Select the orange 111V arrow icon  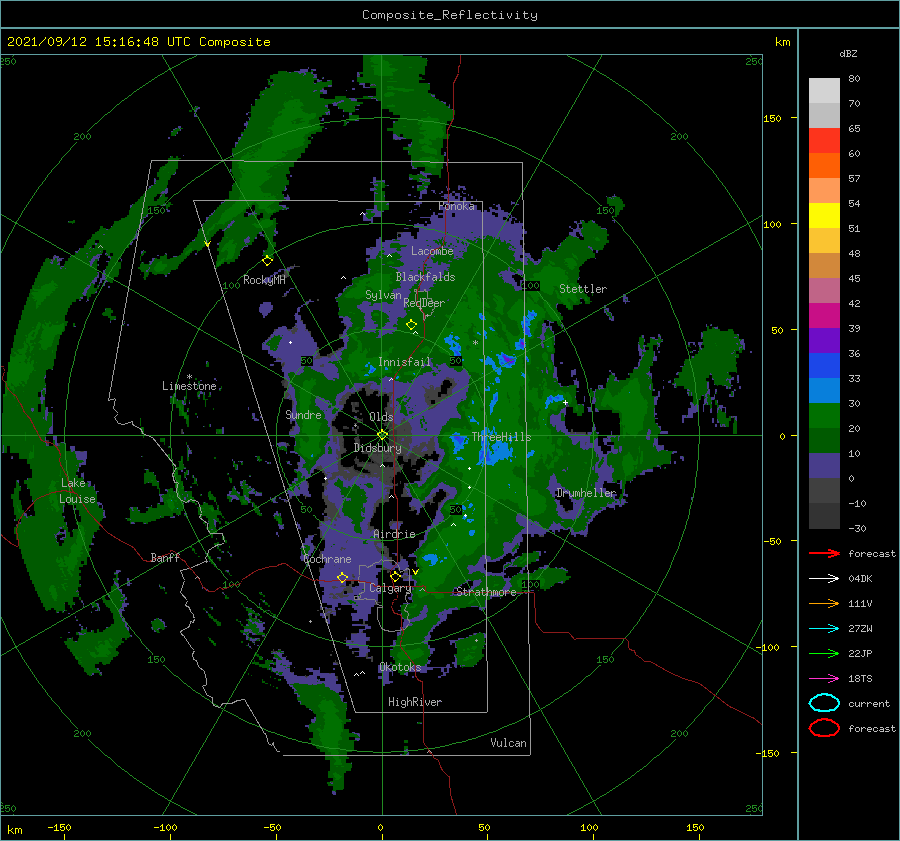(824, 603)
